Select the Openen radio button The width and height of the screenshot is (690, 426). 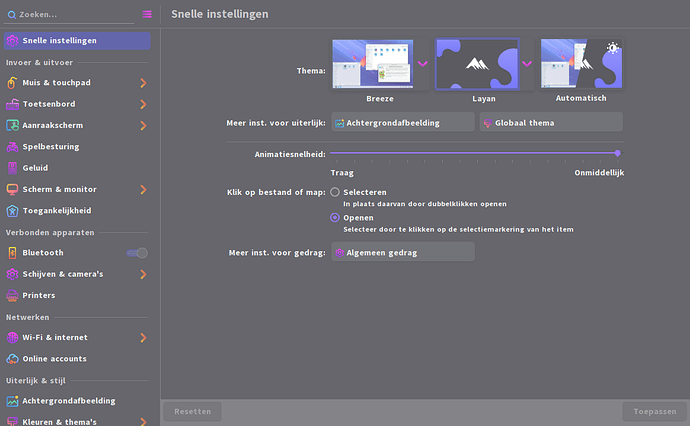tap(335, 217)
